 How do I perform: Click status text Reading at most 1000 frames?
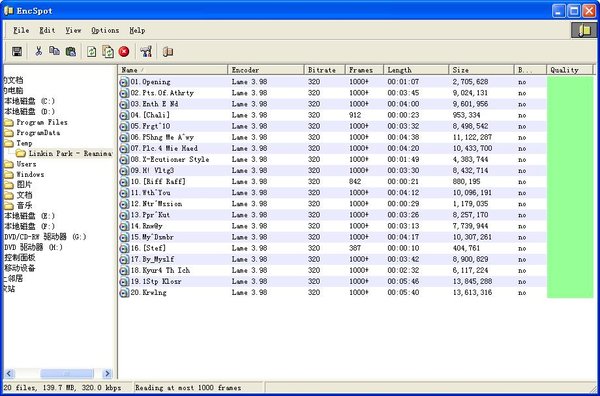click(x=188, y=388)
